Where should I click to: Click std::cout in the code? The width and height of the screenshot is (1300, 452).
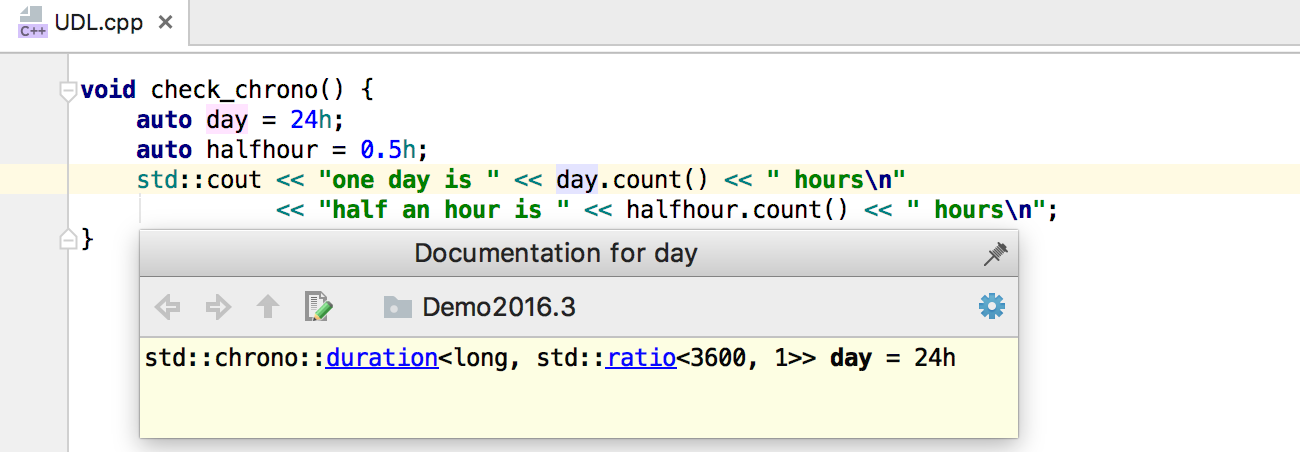pyautogui.click(x=199, y=180)
